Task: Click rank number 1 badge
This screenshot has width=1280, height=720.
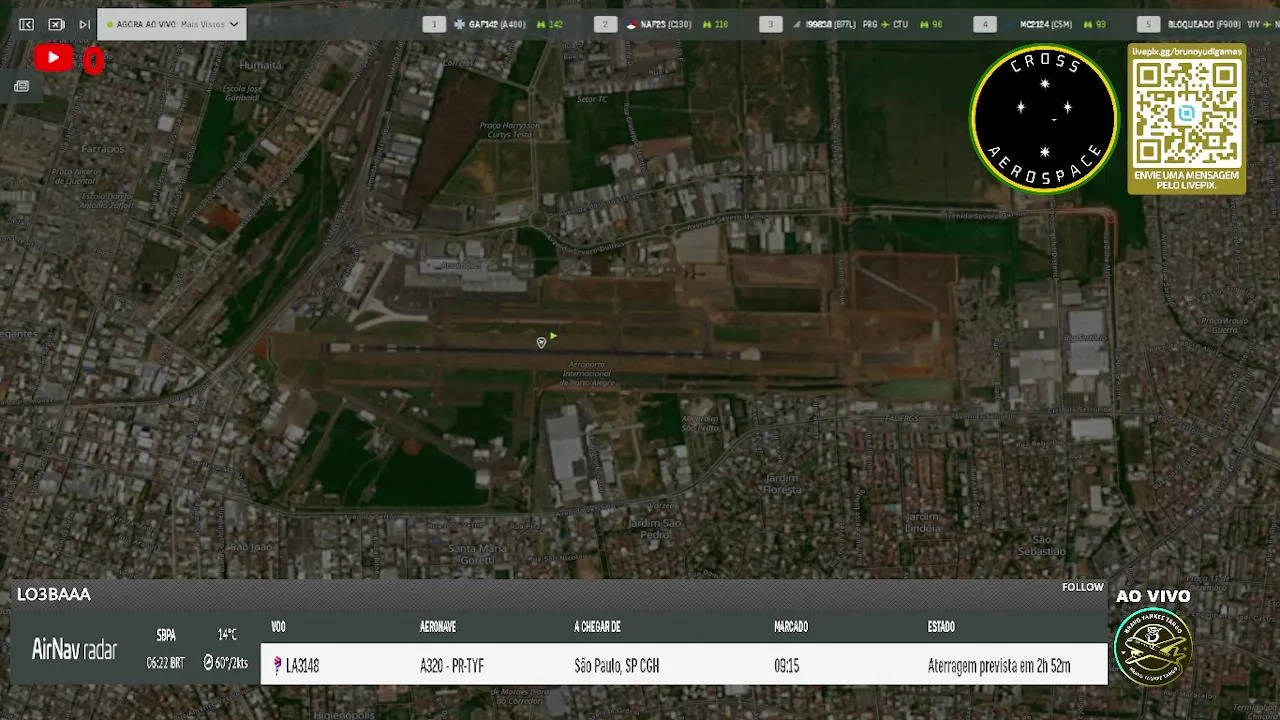Action: [x=434, y=24]
